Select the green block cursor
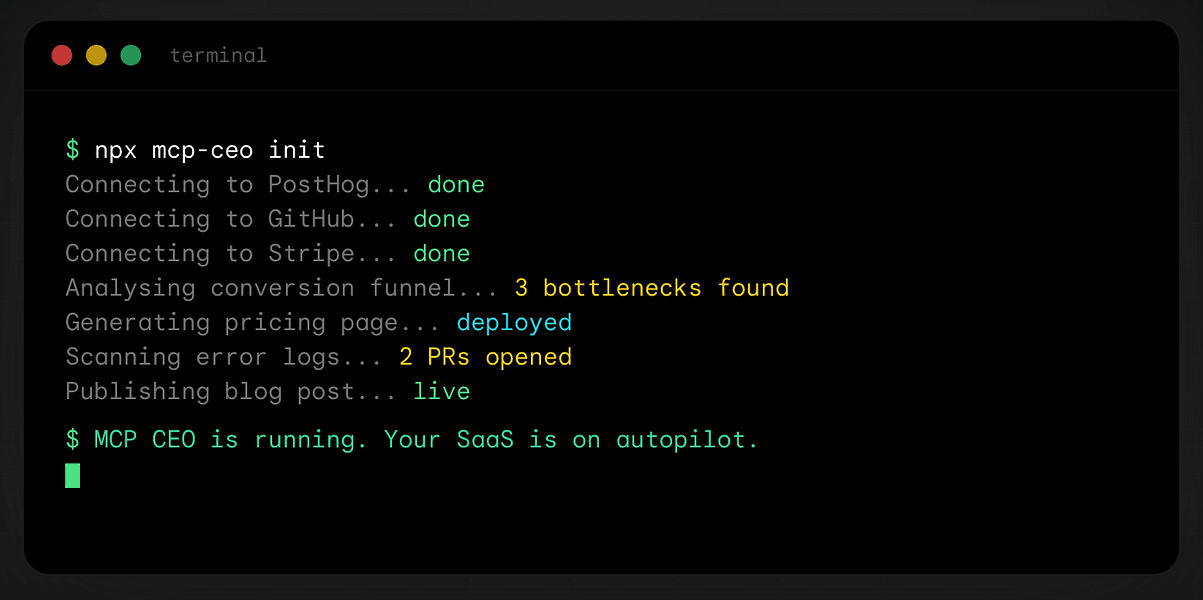 (x=71, y=475)
